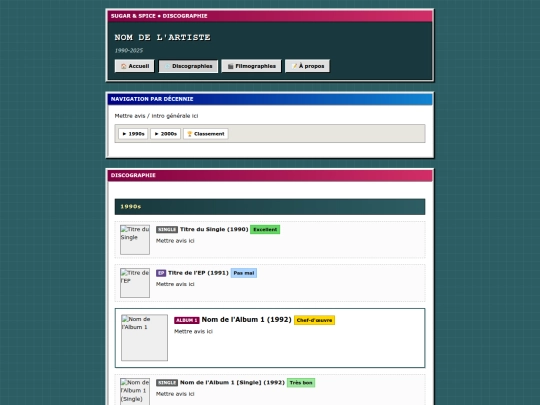The height and width of the screenshot is (405, 540).
Task: Click the house icon on Accueil
Action: tap(123, 66)
